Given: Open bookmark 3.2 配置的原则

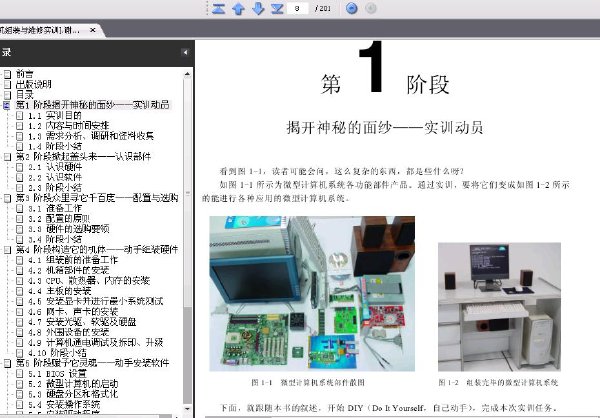Looking at the screenshot, I should (59, 219).
